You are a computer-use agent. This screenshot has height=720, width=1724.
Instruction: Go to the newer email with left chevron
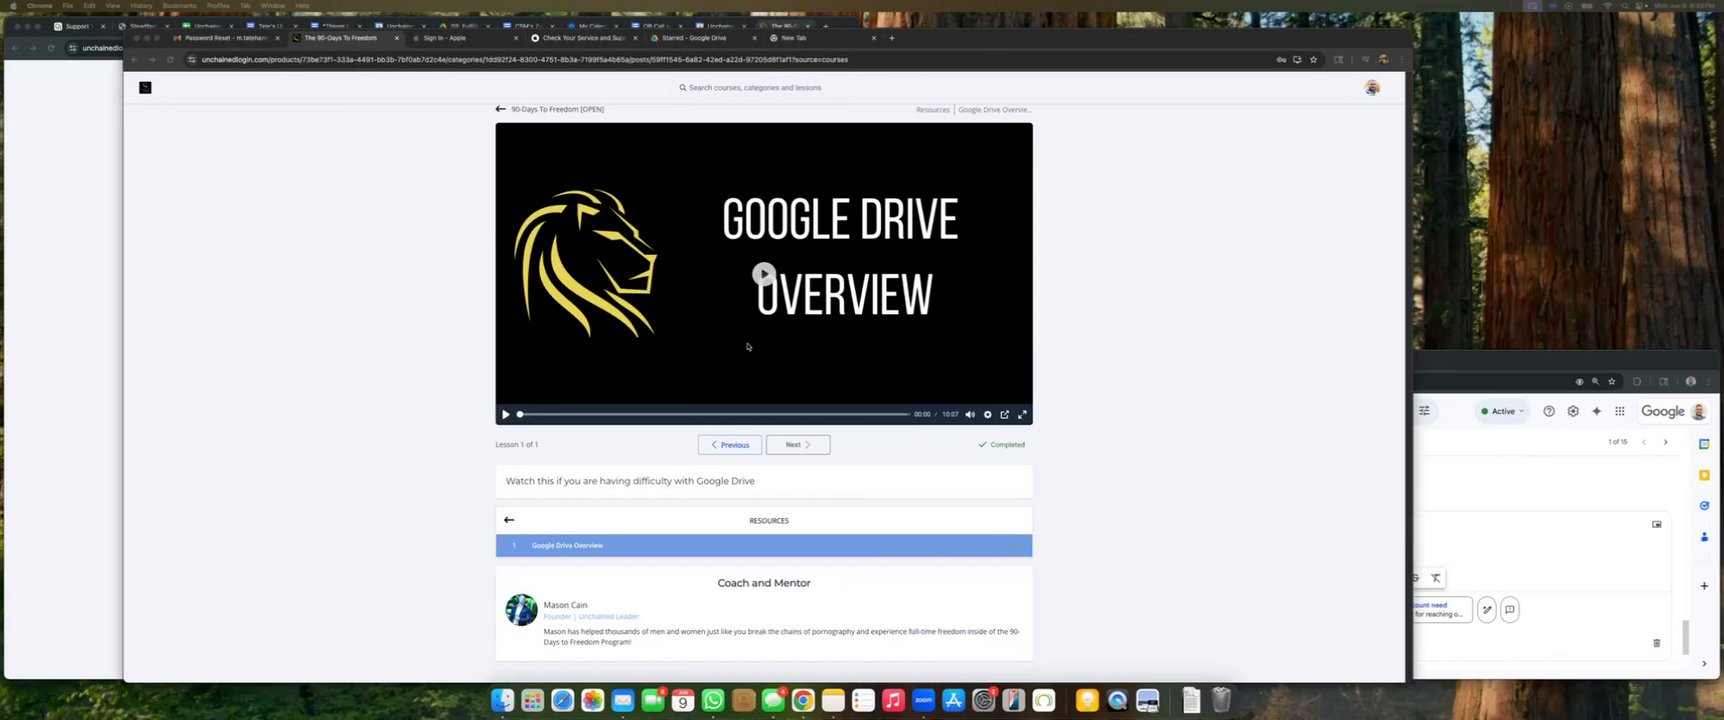coord(1644,442)
